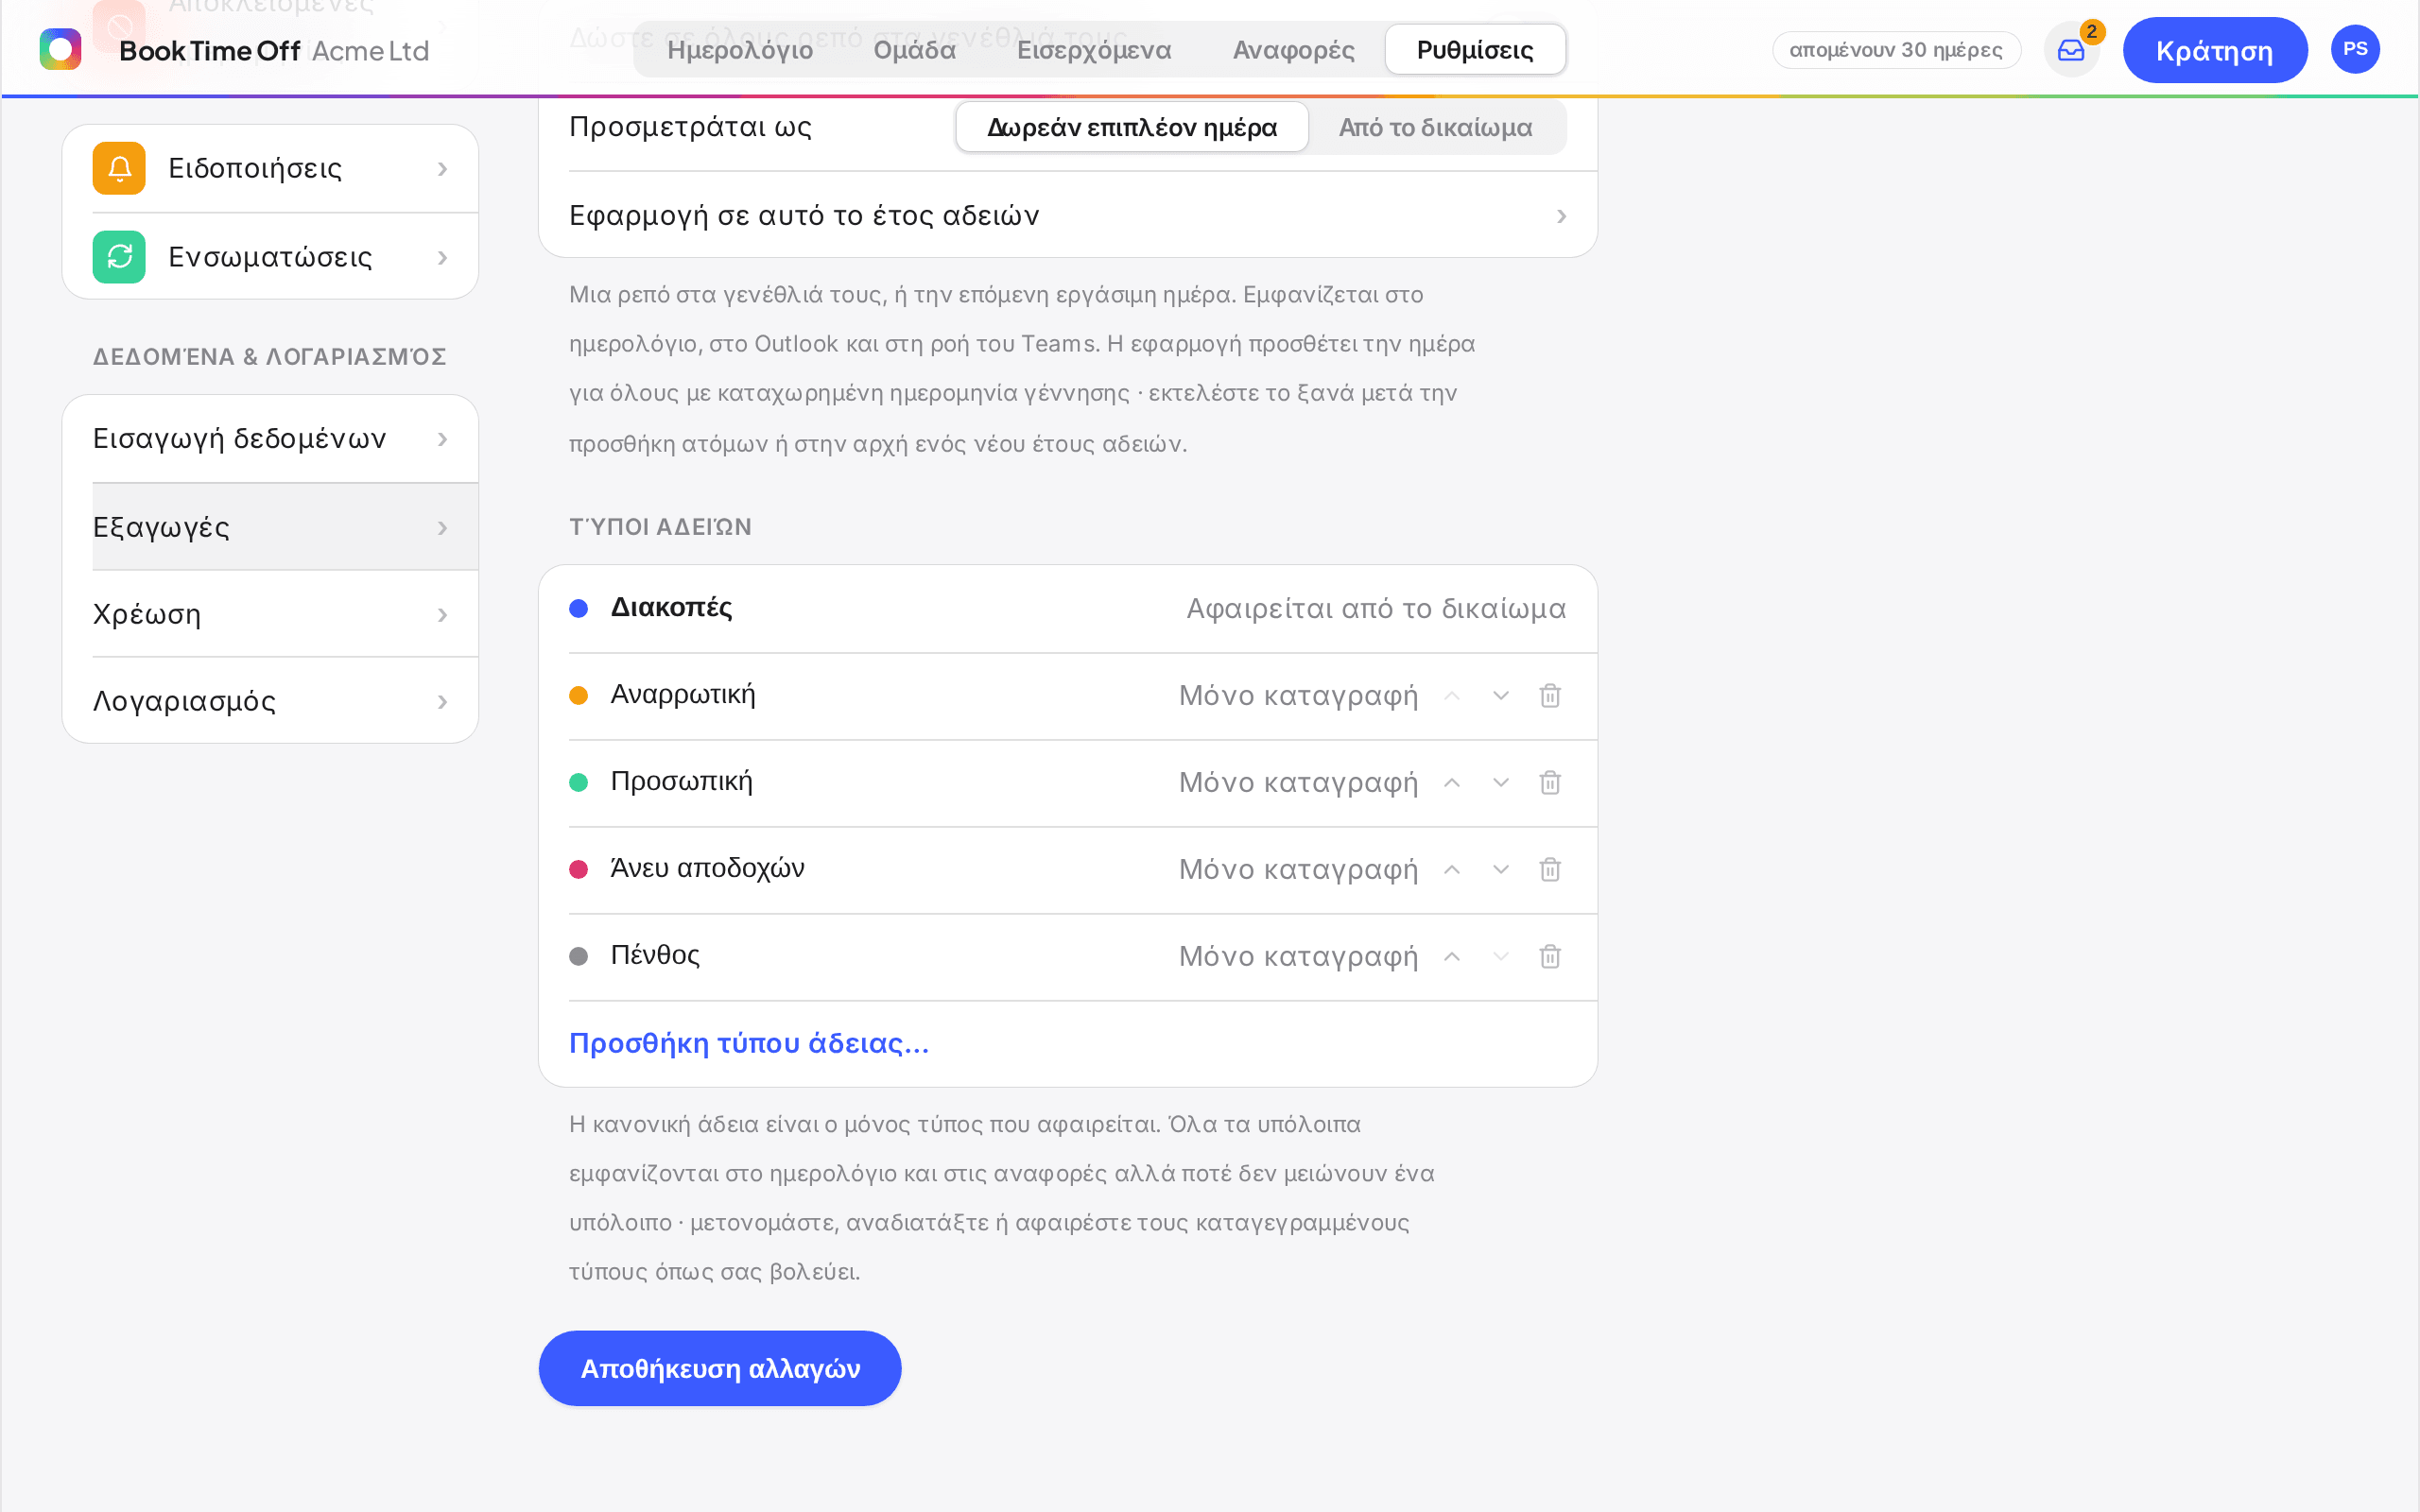Click Αποθήκευση αλλαγών button
This screenshot has height=1512, width=2420.
tap(720, 1368)
